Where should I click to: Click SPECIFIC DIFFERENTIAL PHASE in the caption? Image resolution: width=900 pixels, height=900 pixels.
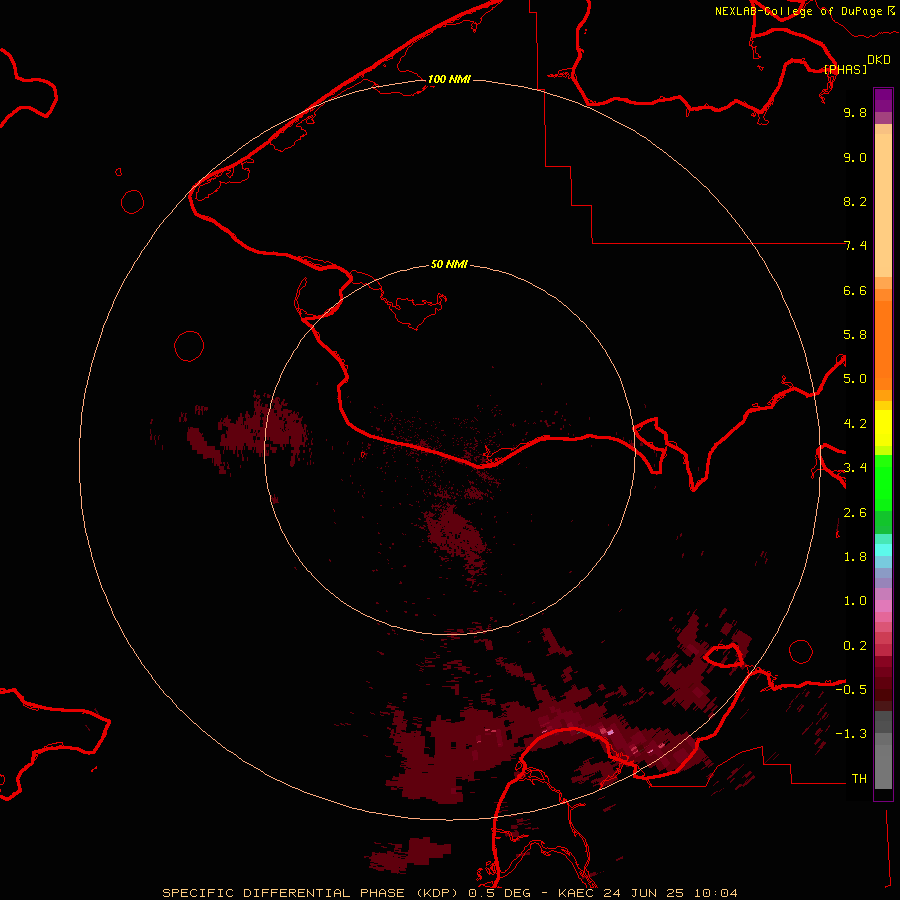click(x=285, y=893)
